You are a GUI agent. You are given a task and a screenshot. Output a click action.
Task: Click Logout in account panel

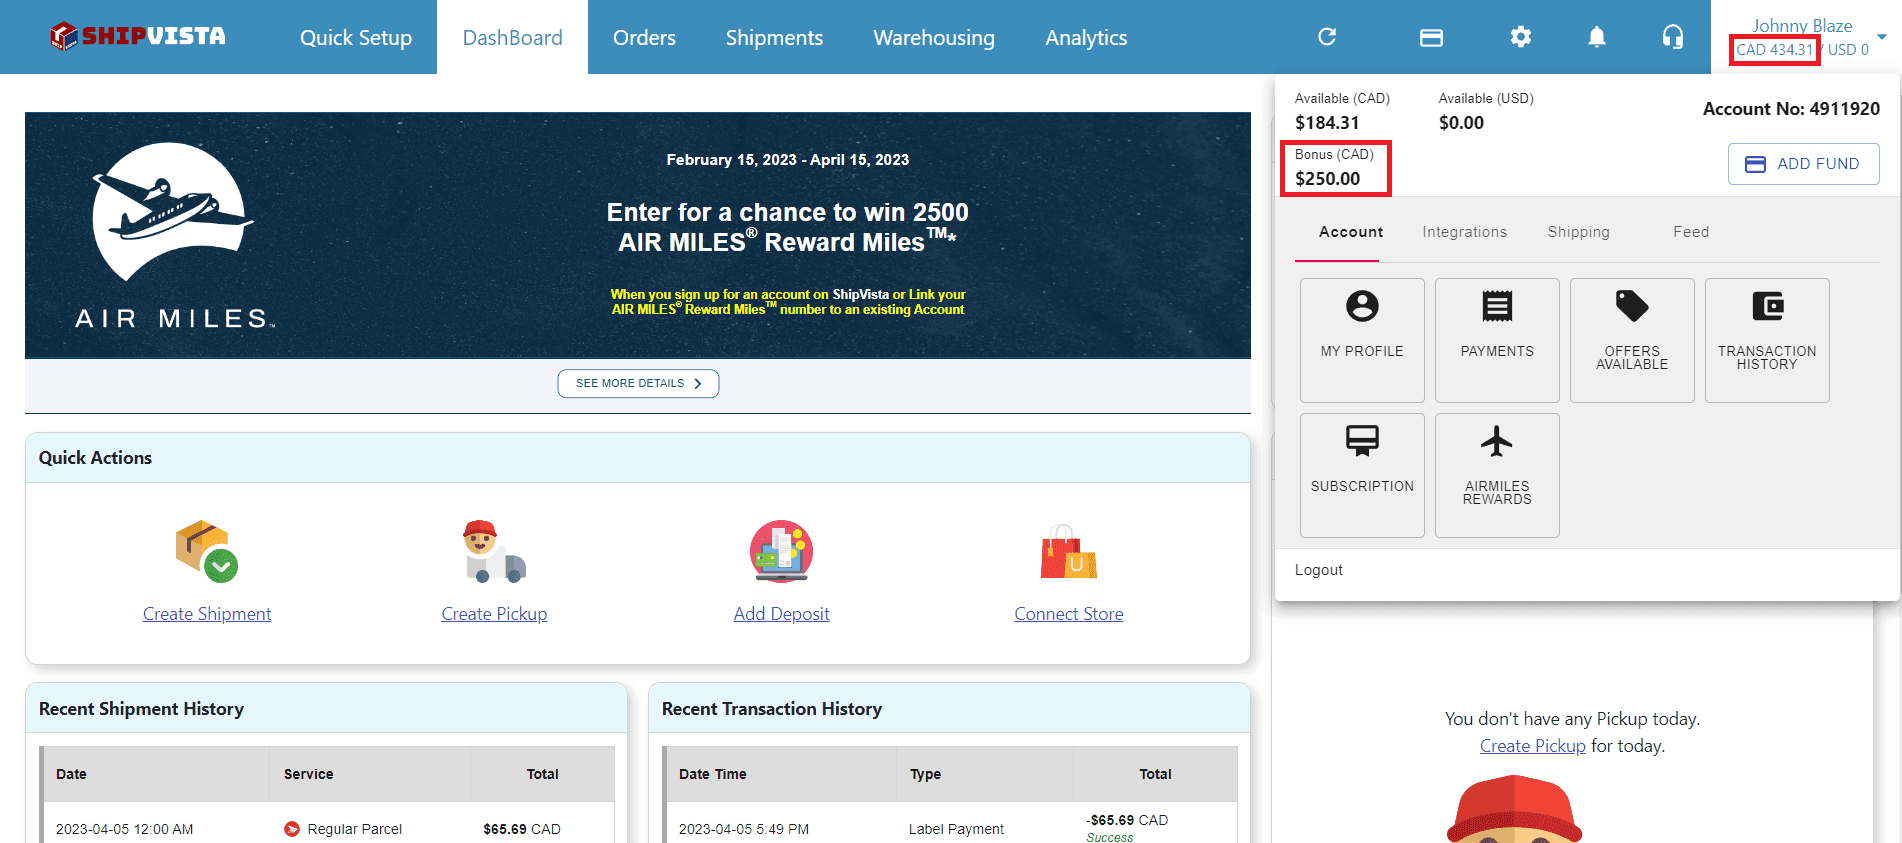click(x=1318, y=570)
